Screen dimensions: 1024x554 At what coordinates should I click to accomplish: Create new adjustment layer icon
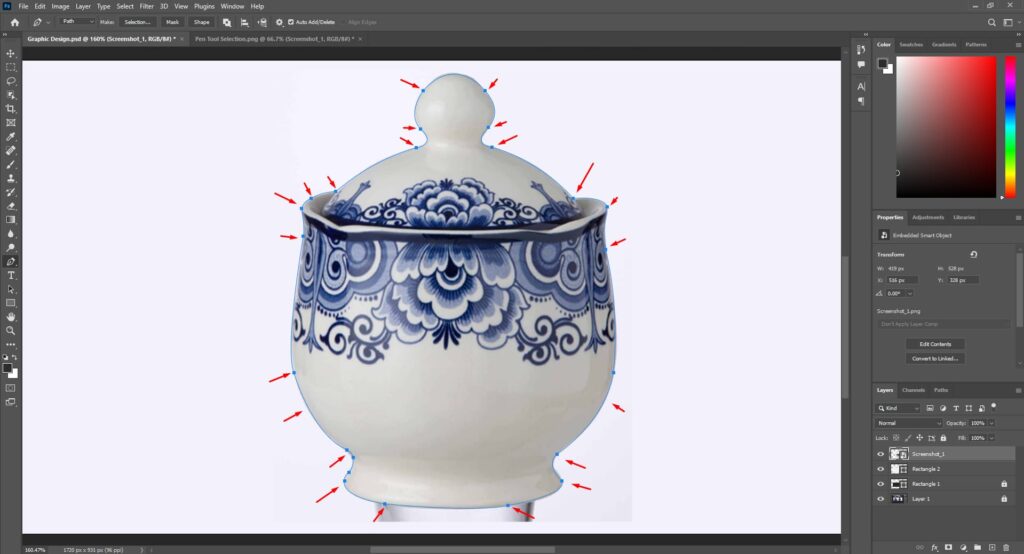click(963, 547)
